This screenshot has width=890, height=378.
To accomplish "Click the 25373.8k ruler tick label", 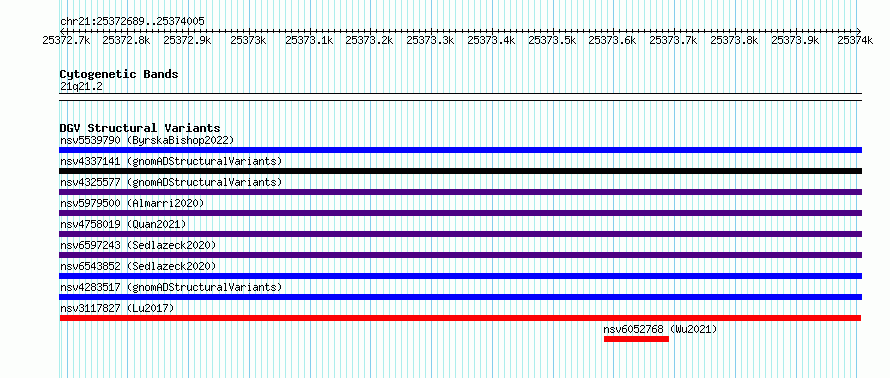I will pyautogui.click(x=734, y=40).
